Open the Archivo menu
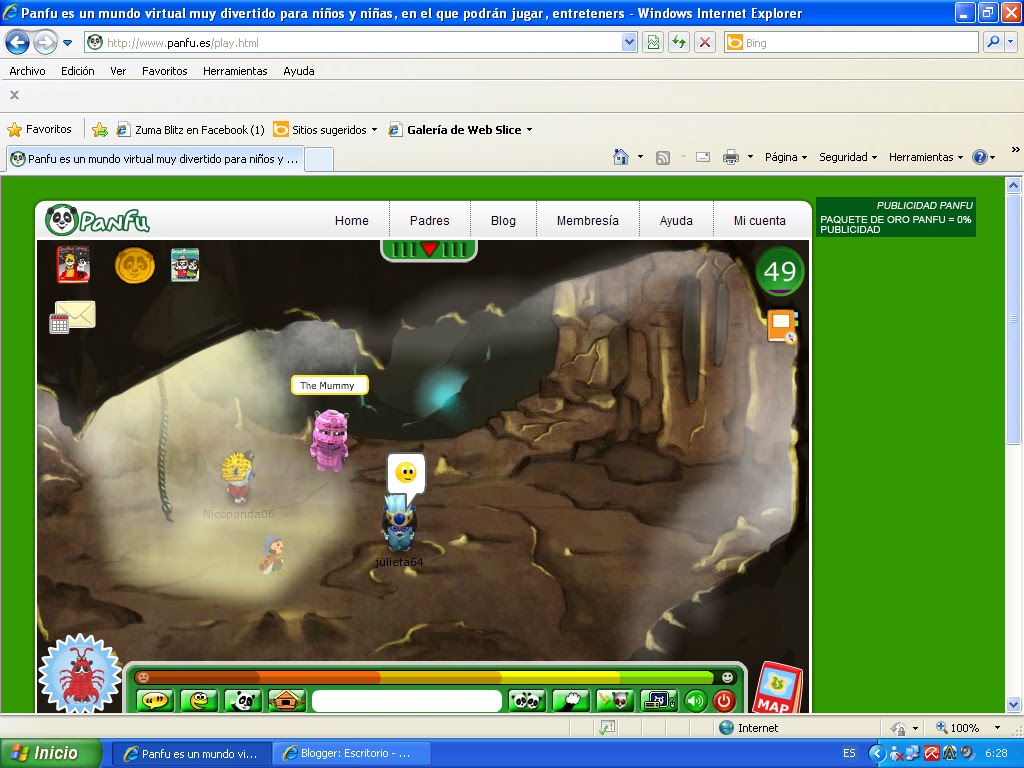1024x768 pixels. pyautogui.click(x=27, y=71)
